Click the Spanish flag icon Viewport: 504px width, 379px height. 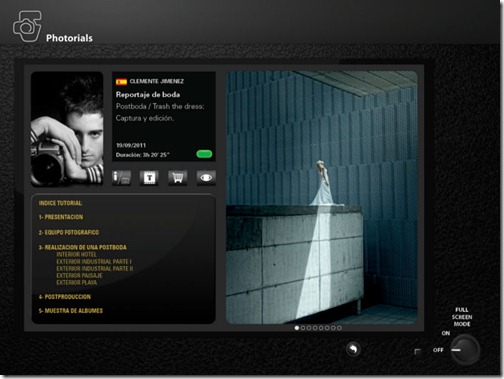[x=121, y=82]
